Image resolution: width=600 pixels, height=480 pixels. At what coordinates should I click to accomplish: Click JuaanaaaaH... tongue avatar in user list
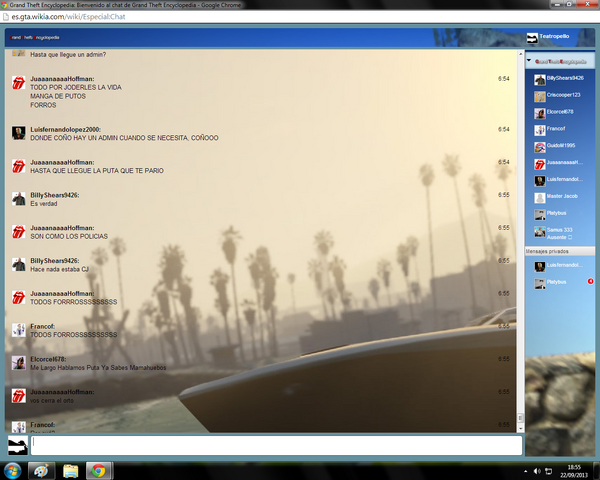pos(540,164)
